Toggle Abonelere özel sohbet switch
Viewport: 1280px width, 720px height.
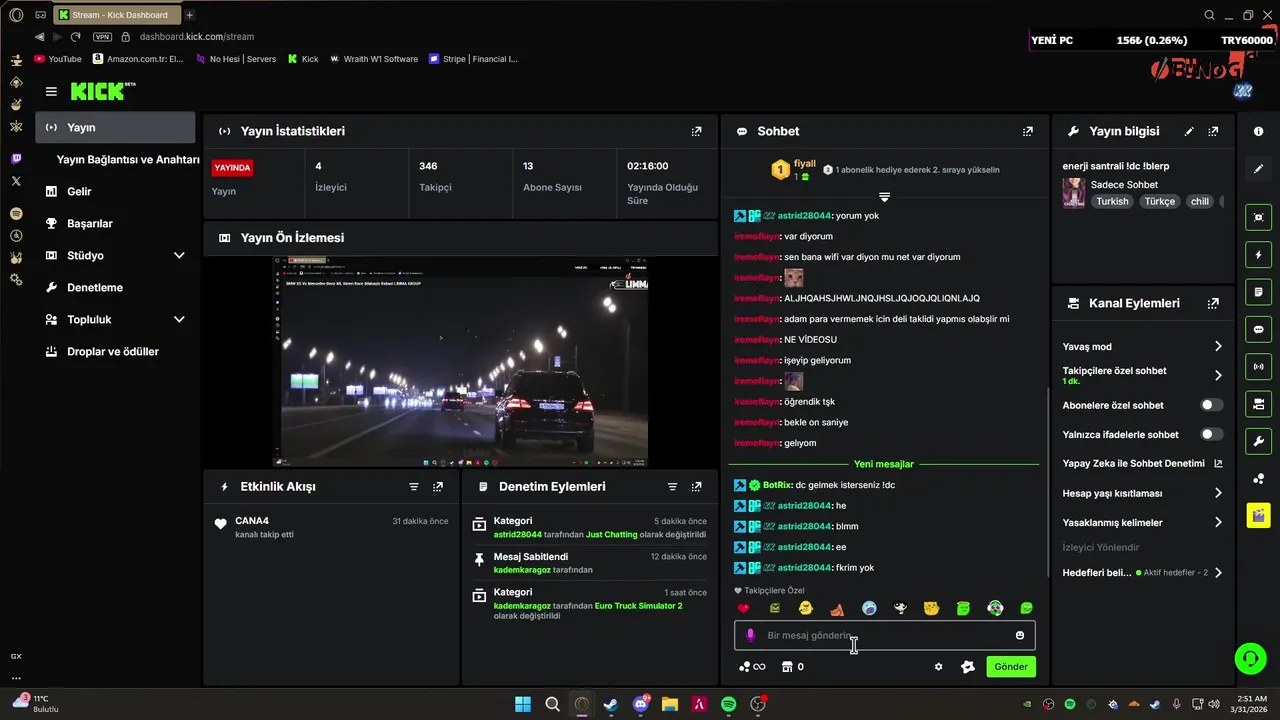click(x=1211, y=405)
